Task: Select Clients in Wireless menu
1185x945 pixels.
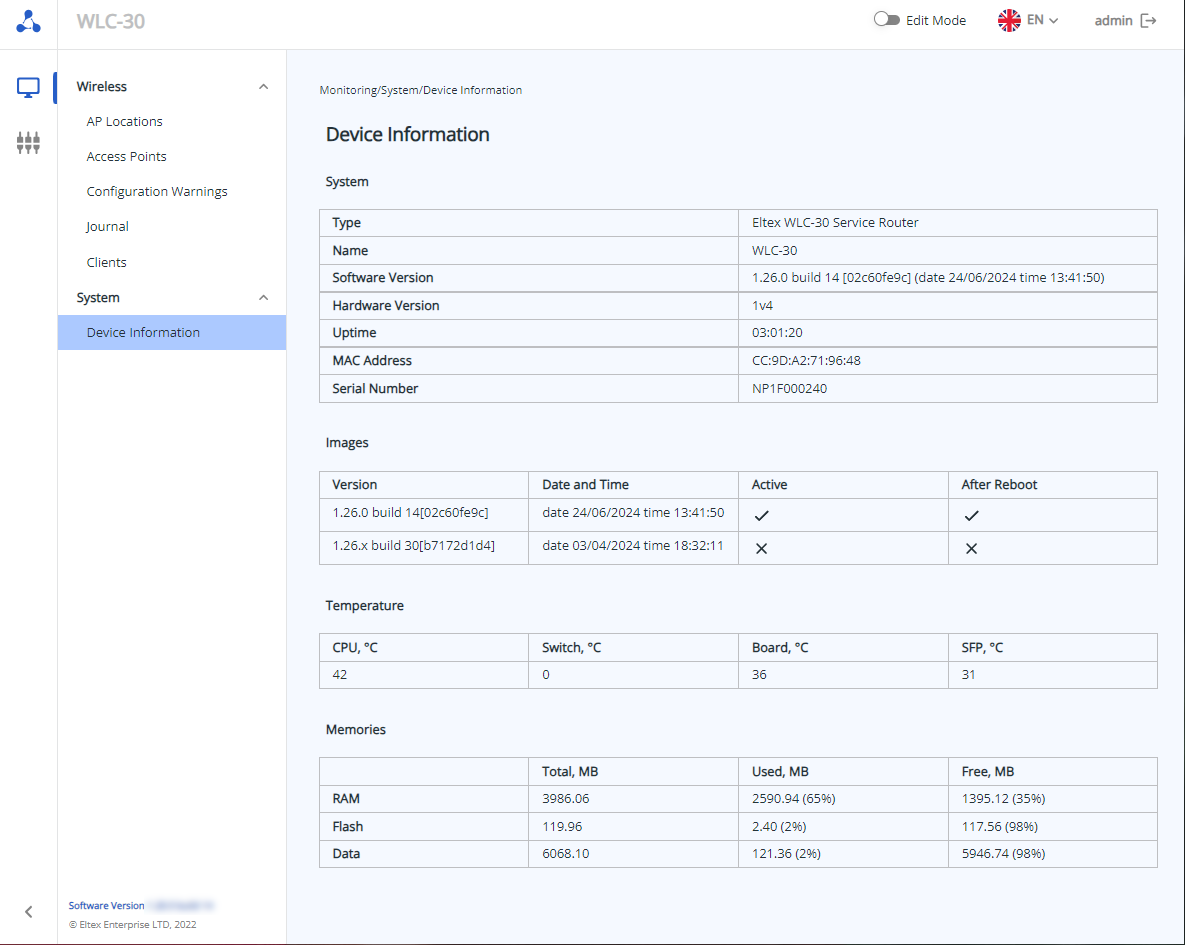Action: coord(106,263)
